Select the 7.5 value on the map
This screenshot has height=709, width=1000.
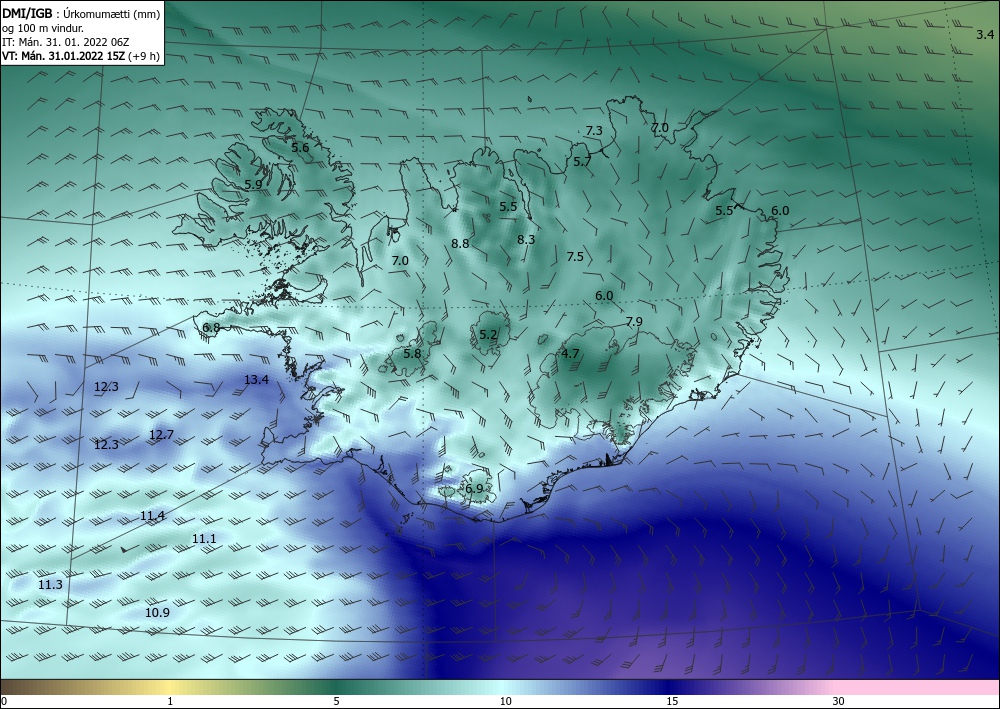[x=575, y=256]
